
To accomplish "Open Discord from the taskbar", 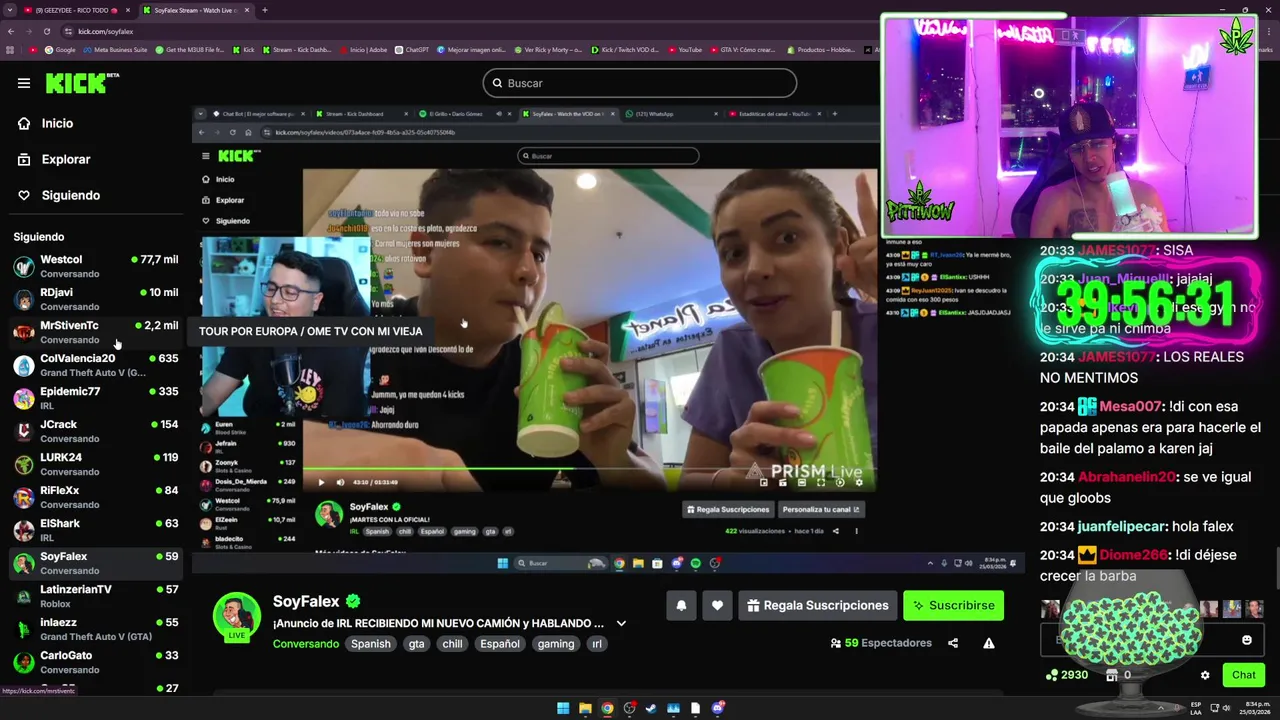I will (x=717, y=708).
